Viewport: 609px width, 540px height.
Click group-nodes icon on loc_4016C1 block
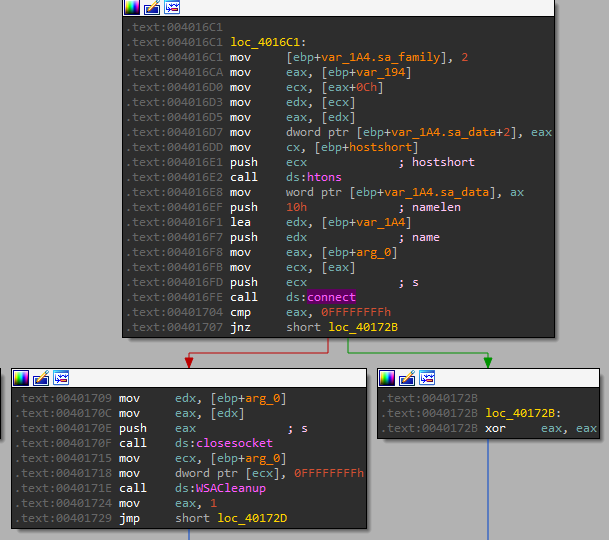click(x=170, y=8)
